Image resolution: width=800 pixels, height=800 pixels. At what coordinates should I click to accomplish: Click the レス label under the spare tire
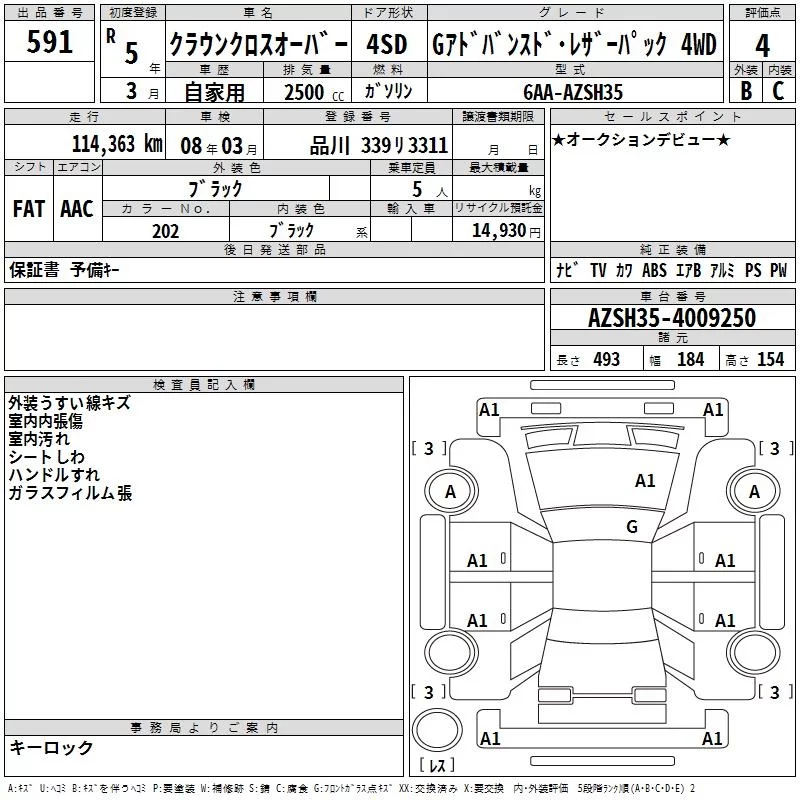[x=437, y=766]
